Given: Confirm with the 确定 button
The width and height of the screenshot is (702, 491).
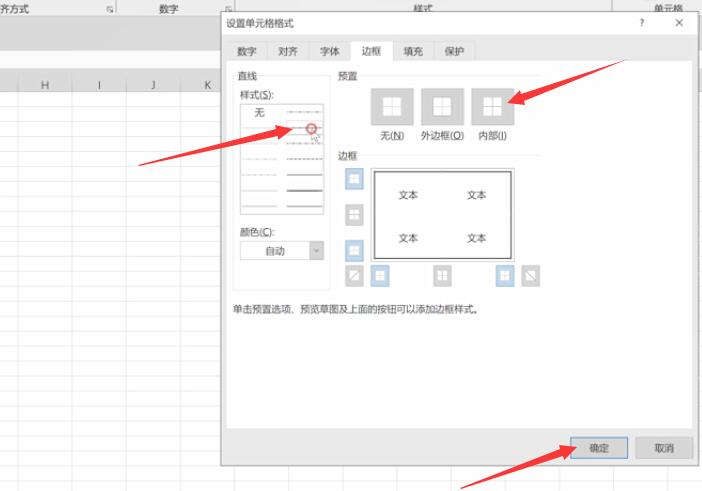Looking at the screenshot, I should pos(599,448).
